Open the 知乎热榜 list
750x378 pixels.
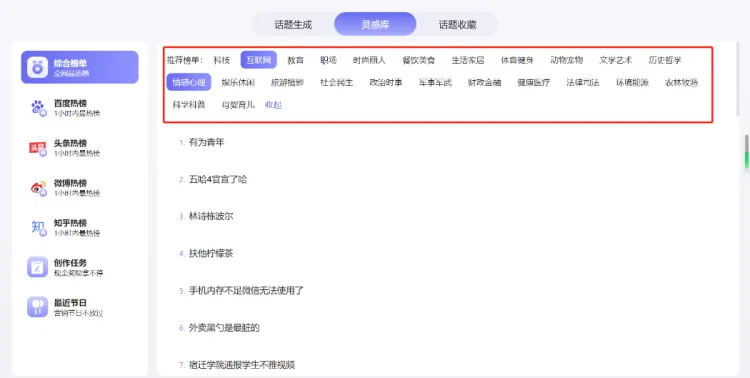point(80,228)
